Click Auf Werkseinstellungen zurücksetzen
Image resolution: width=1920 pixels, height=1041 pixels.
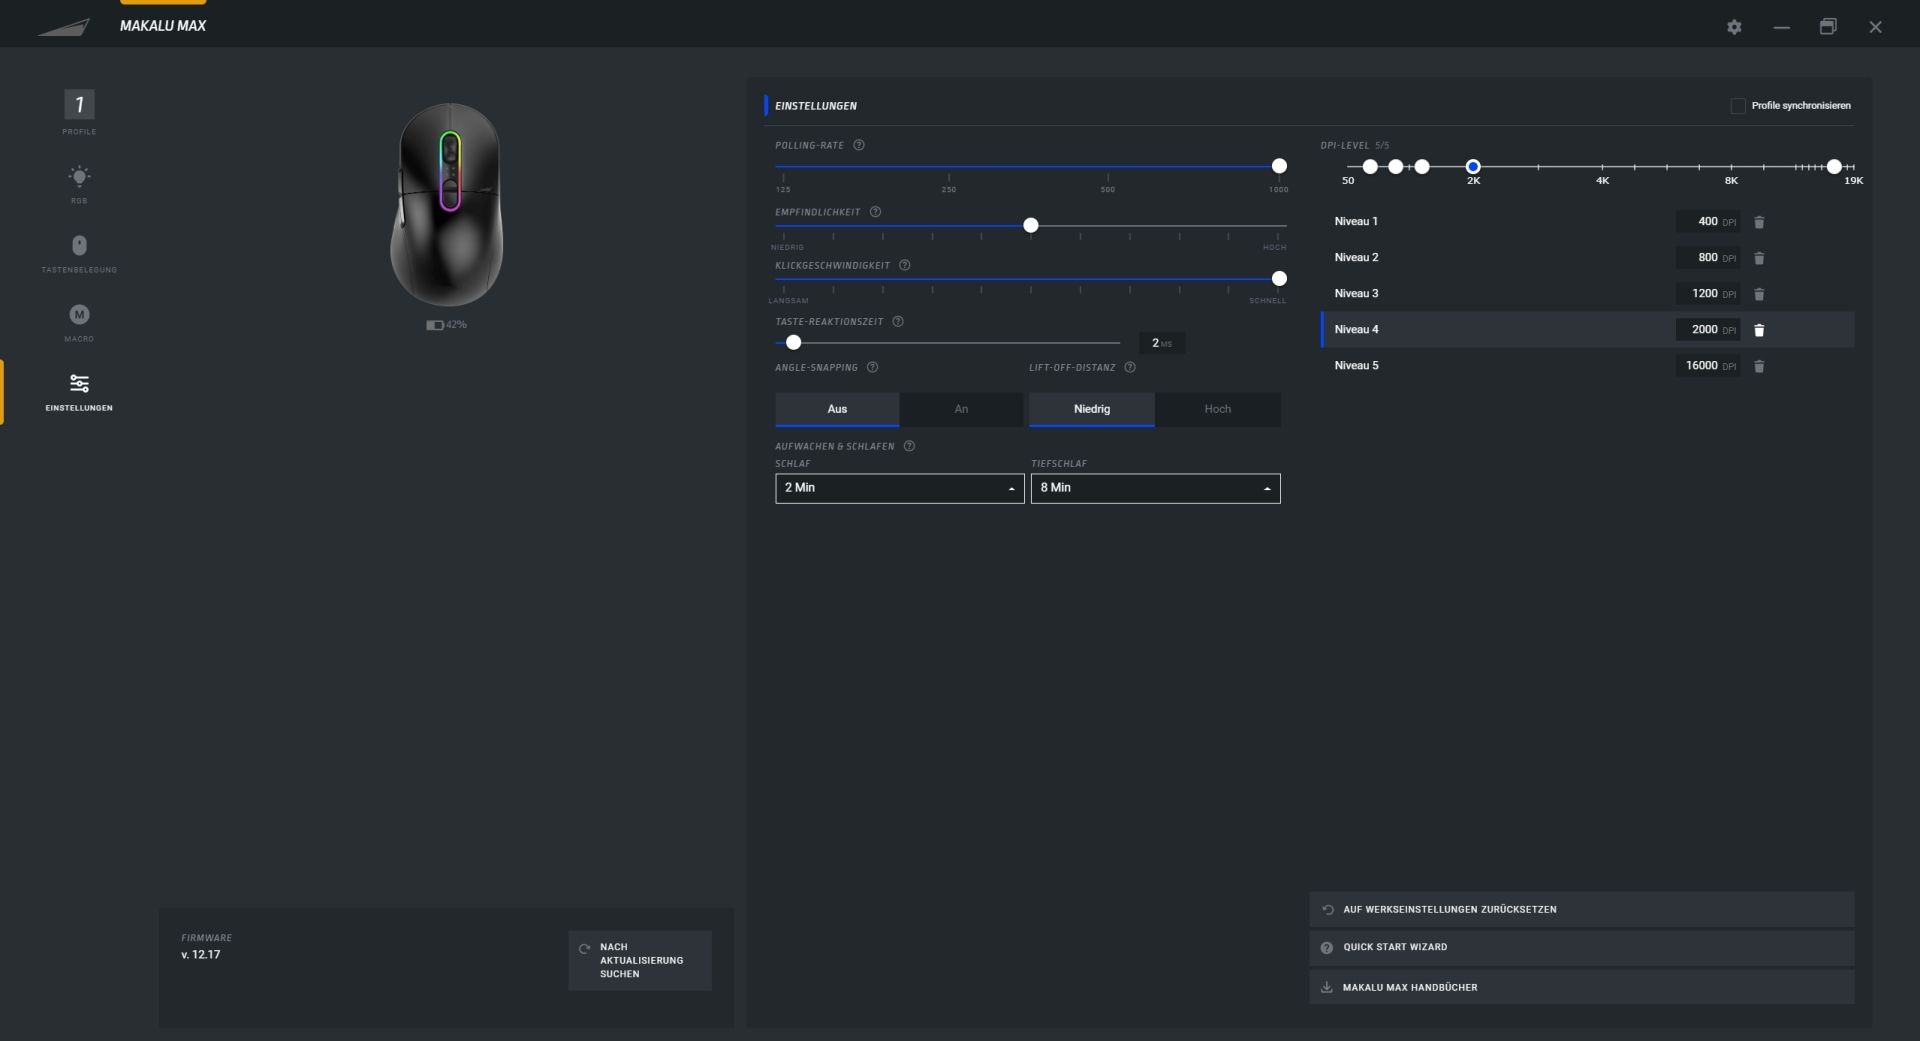pyautogui.click(x=1582, y=909)
